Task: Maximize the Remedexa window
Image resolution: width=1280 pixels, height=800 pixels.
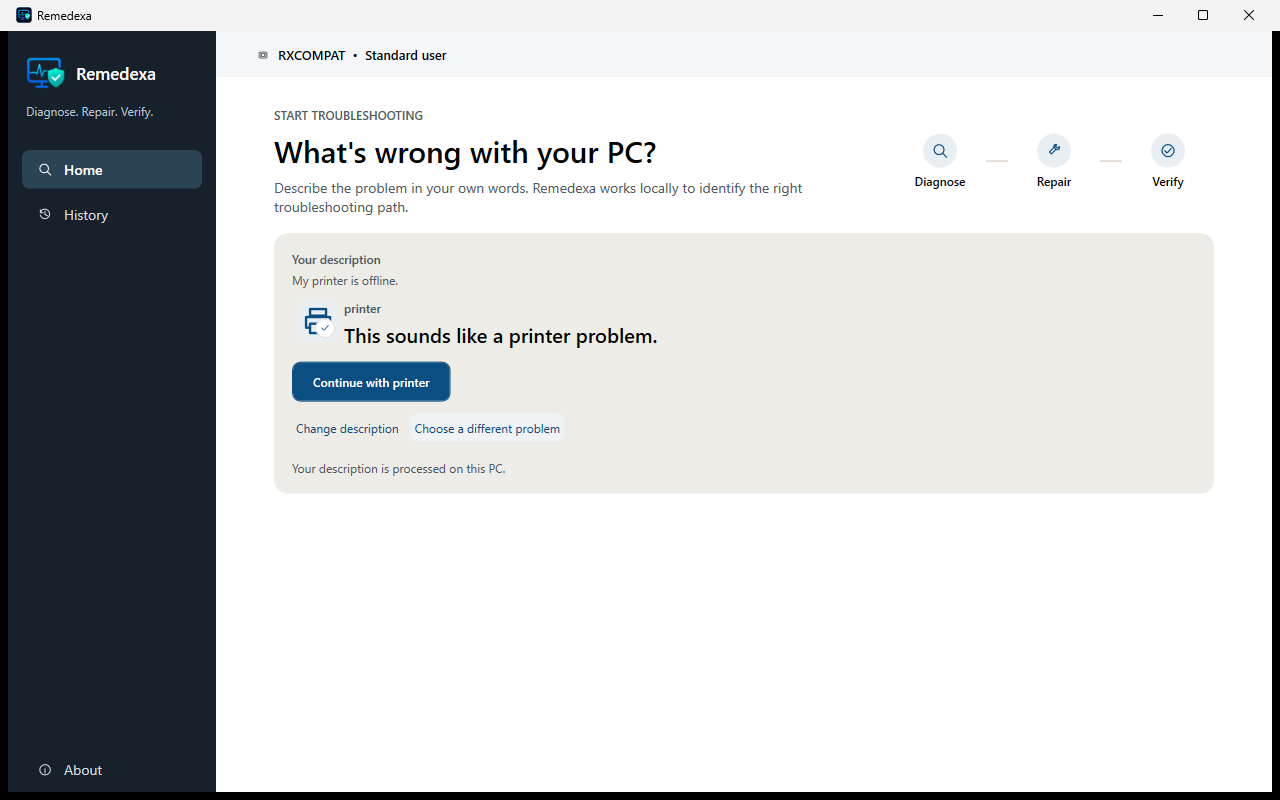Action: pyautogui.click(x=1203, y=15)
